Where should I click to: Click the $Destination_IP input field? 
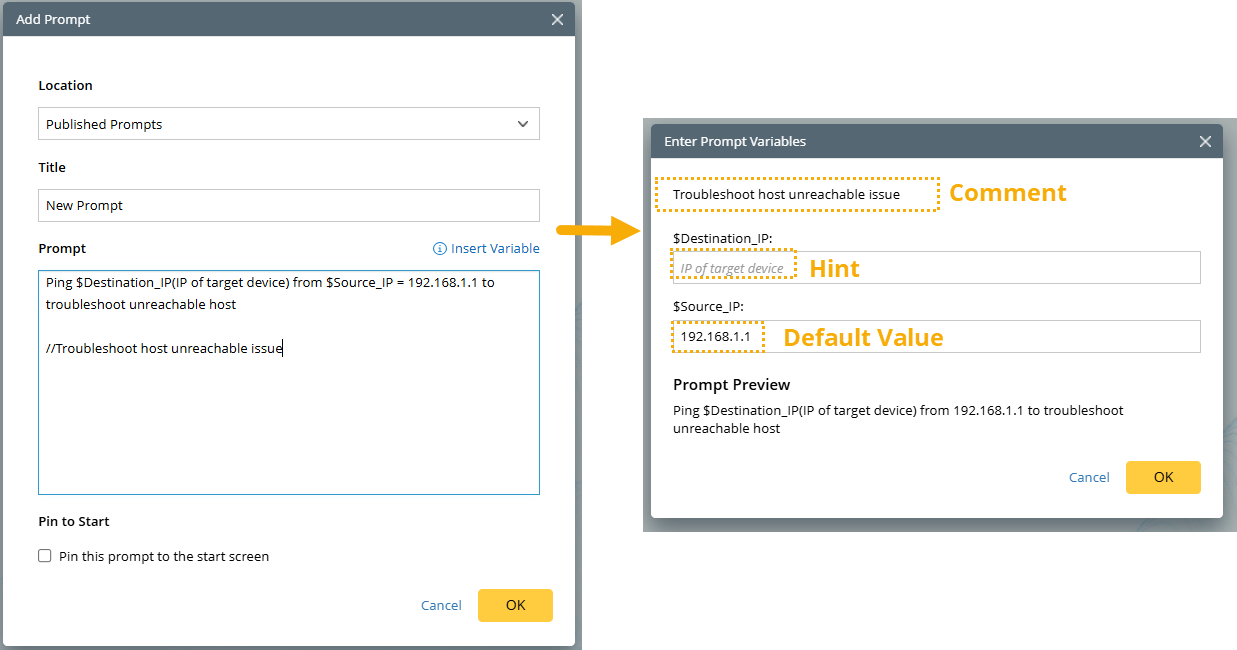(990, 268)
